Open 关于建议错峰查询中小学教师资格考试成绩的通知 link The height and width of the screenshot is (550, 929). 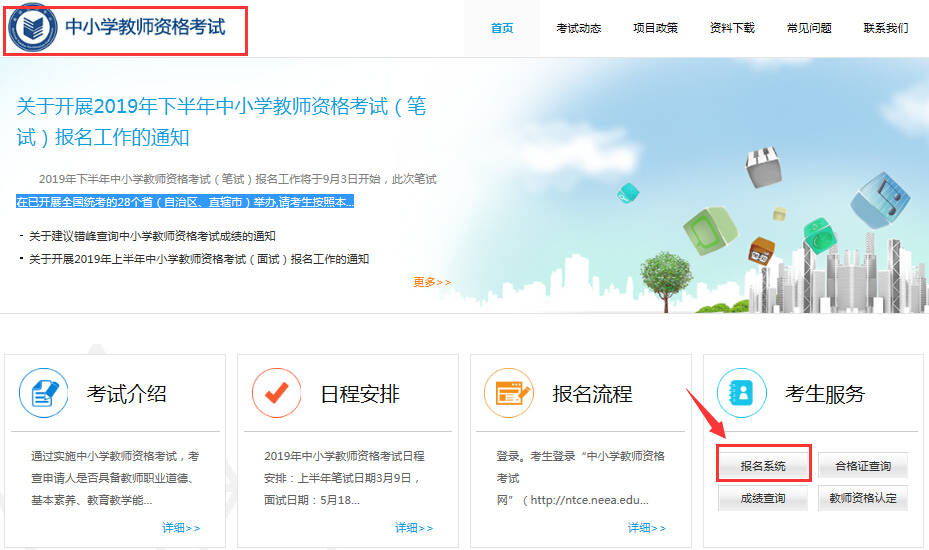coord(152,236)
